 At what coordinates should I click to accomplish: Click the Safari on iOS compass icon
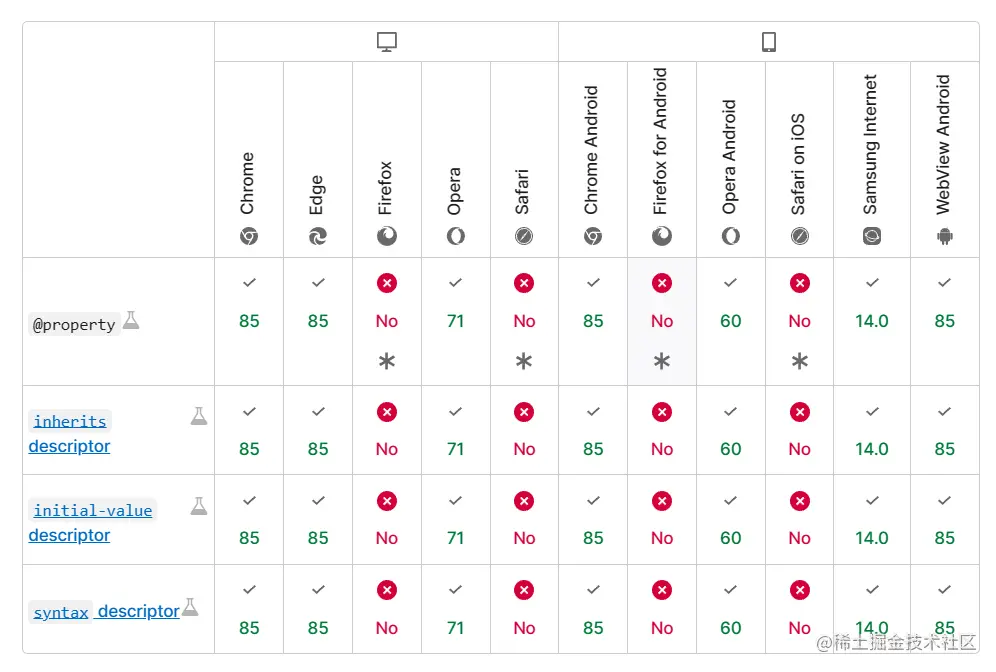pyautogui.click(x=799, y=237)
